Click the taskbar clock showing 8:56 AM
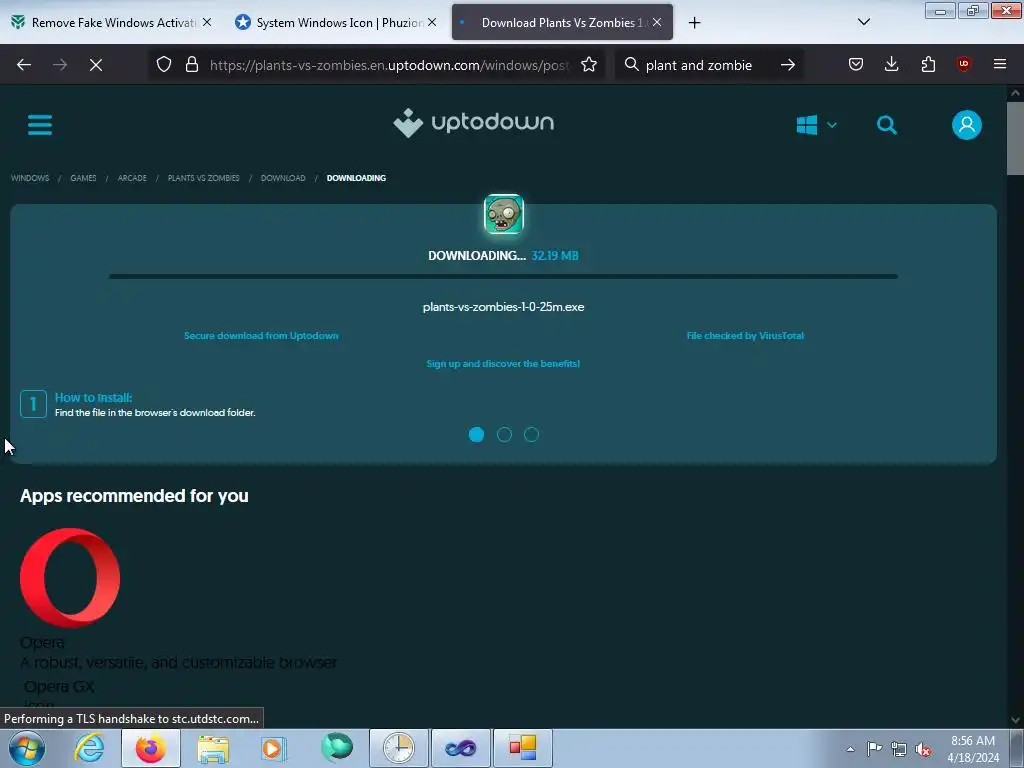Viewport: 1024px width, 768px height. [973, 749]
